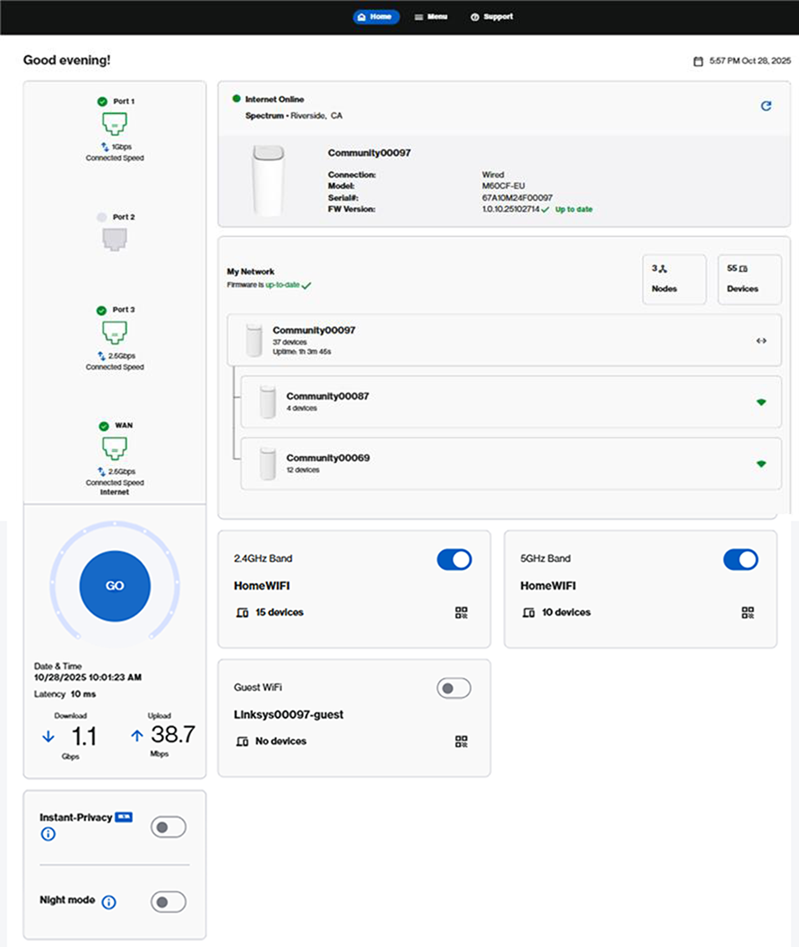Click the 2.4GHz HomeWIFI network name

pos(262,586)
